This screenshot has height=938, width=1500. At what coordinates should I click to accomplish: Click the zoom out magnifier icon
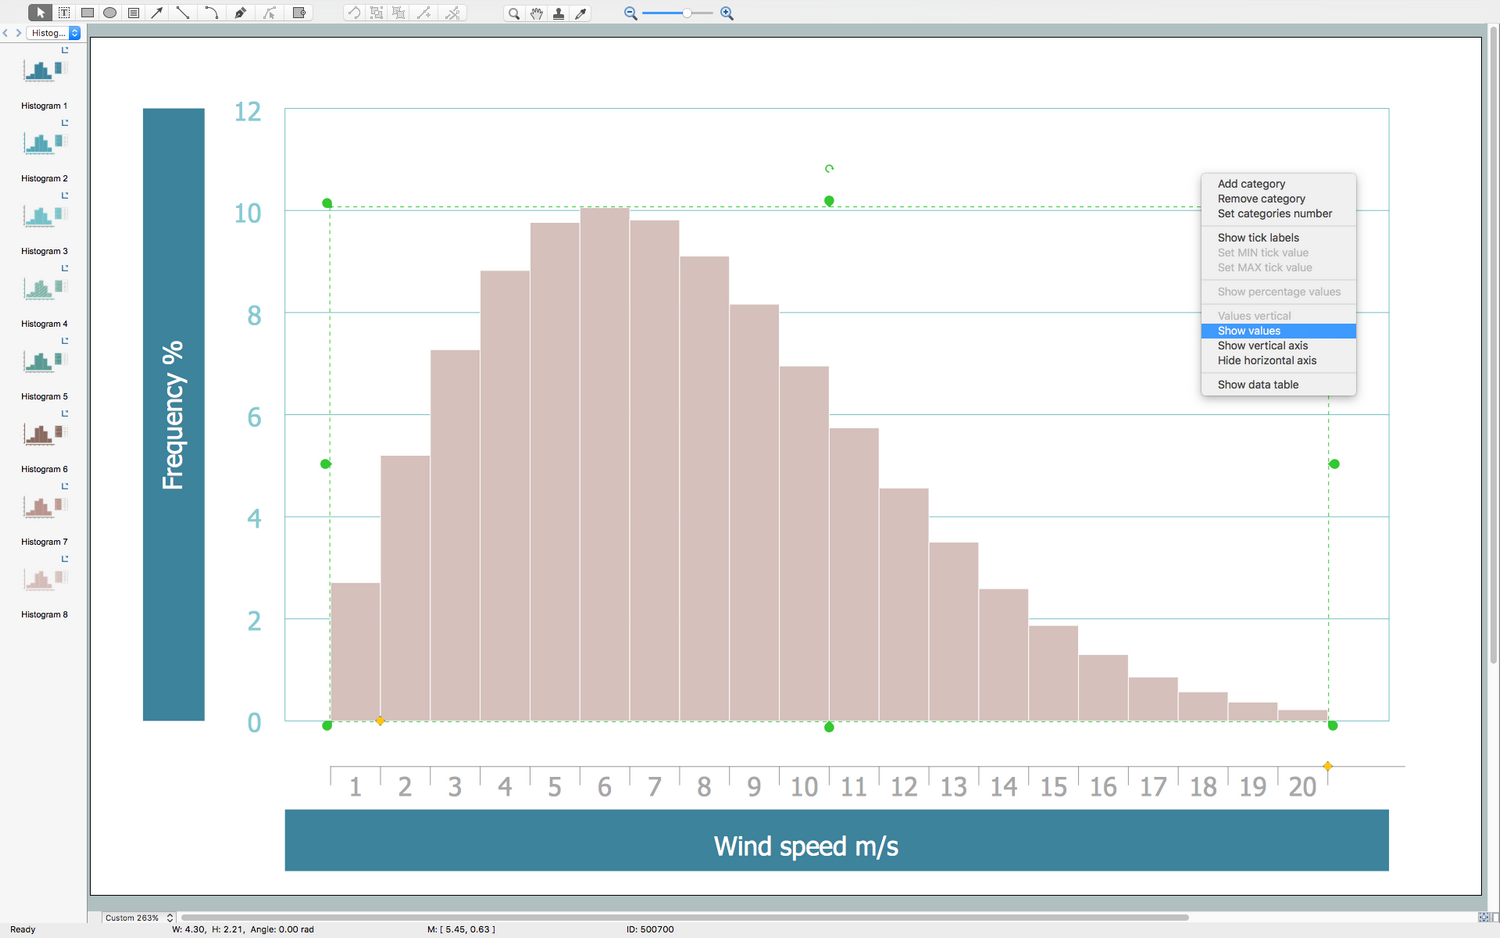point(630,13)
